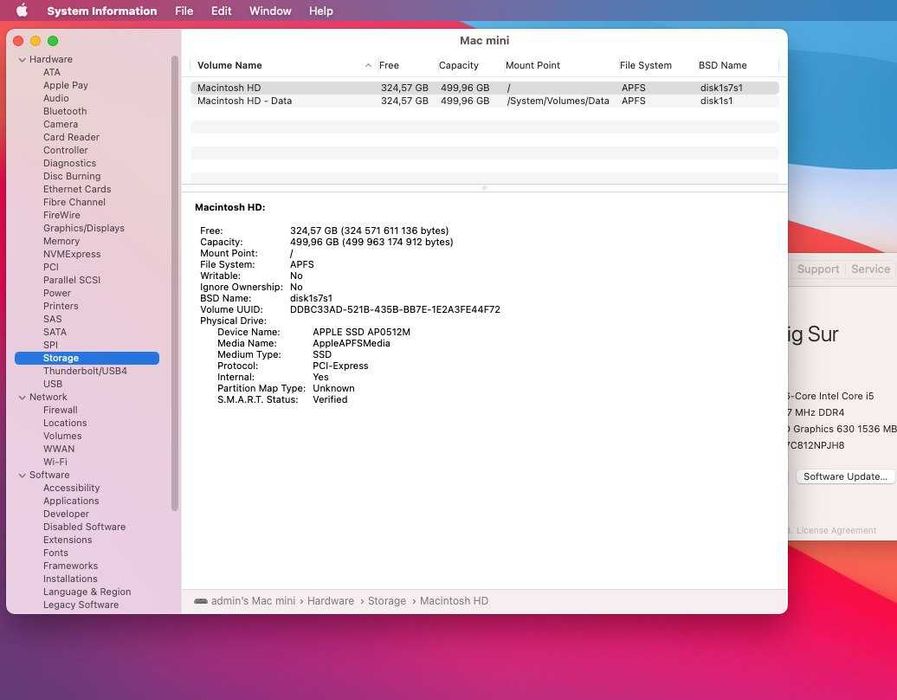Select Camera in sidebar
The height and width of the screenshot is (700, 897).
pos(60,124)
